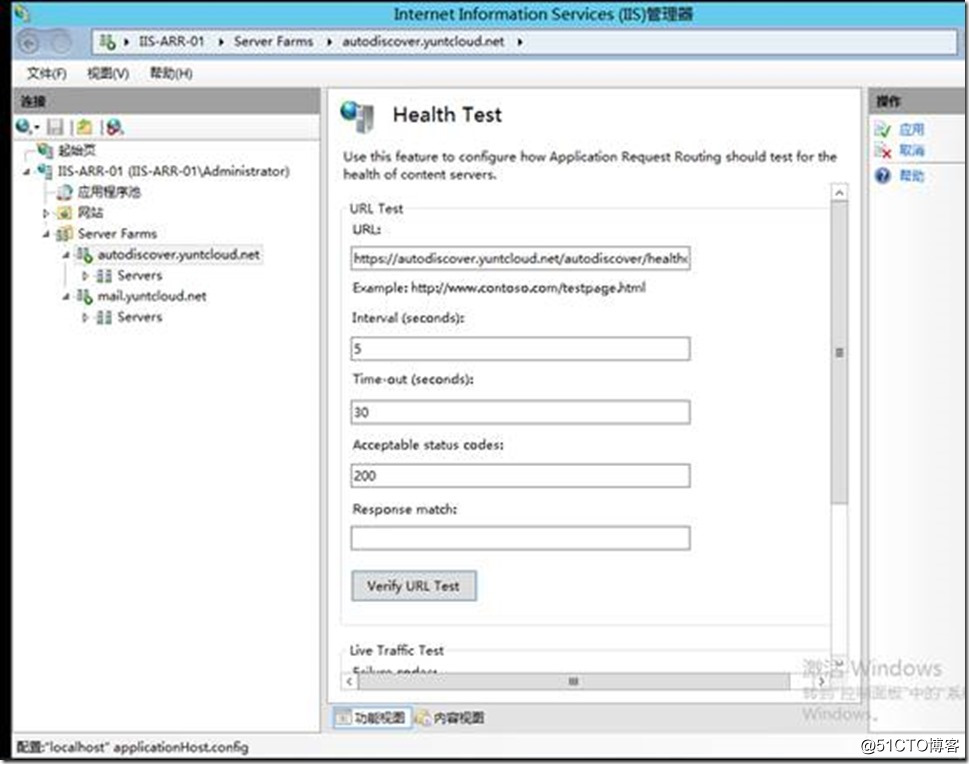Click the Acceptable status codes field
The image size is (969, 764).
[520, 476]
